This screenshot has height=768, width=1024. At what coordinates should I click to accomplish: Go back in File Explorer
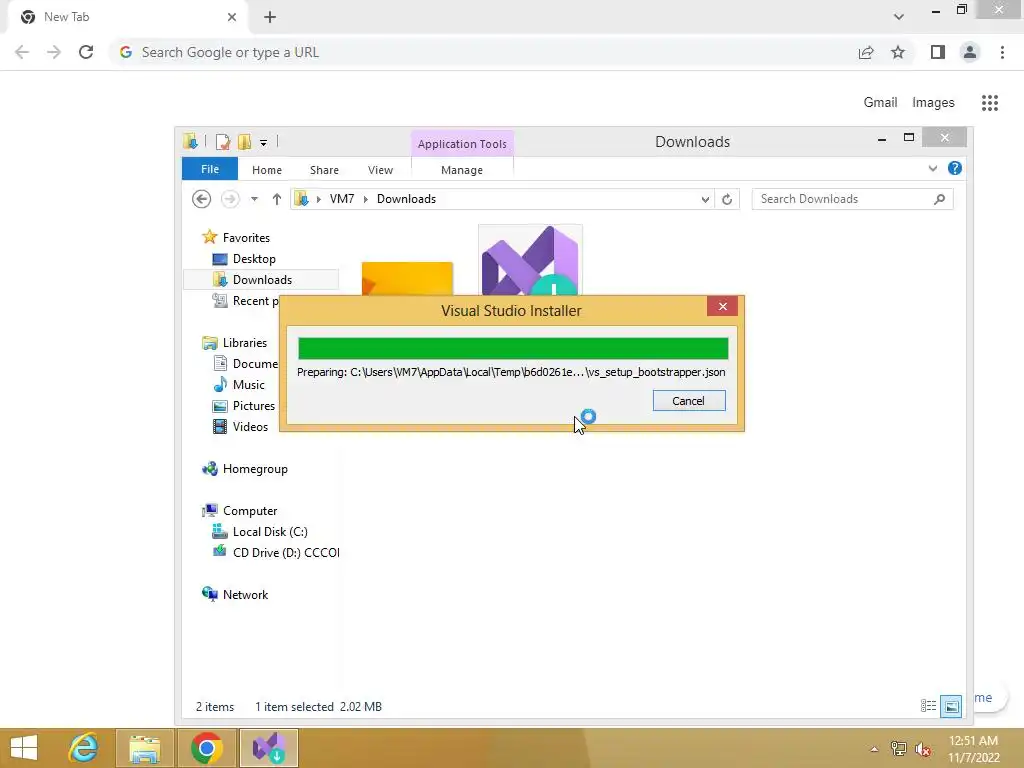coord(201,199)
